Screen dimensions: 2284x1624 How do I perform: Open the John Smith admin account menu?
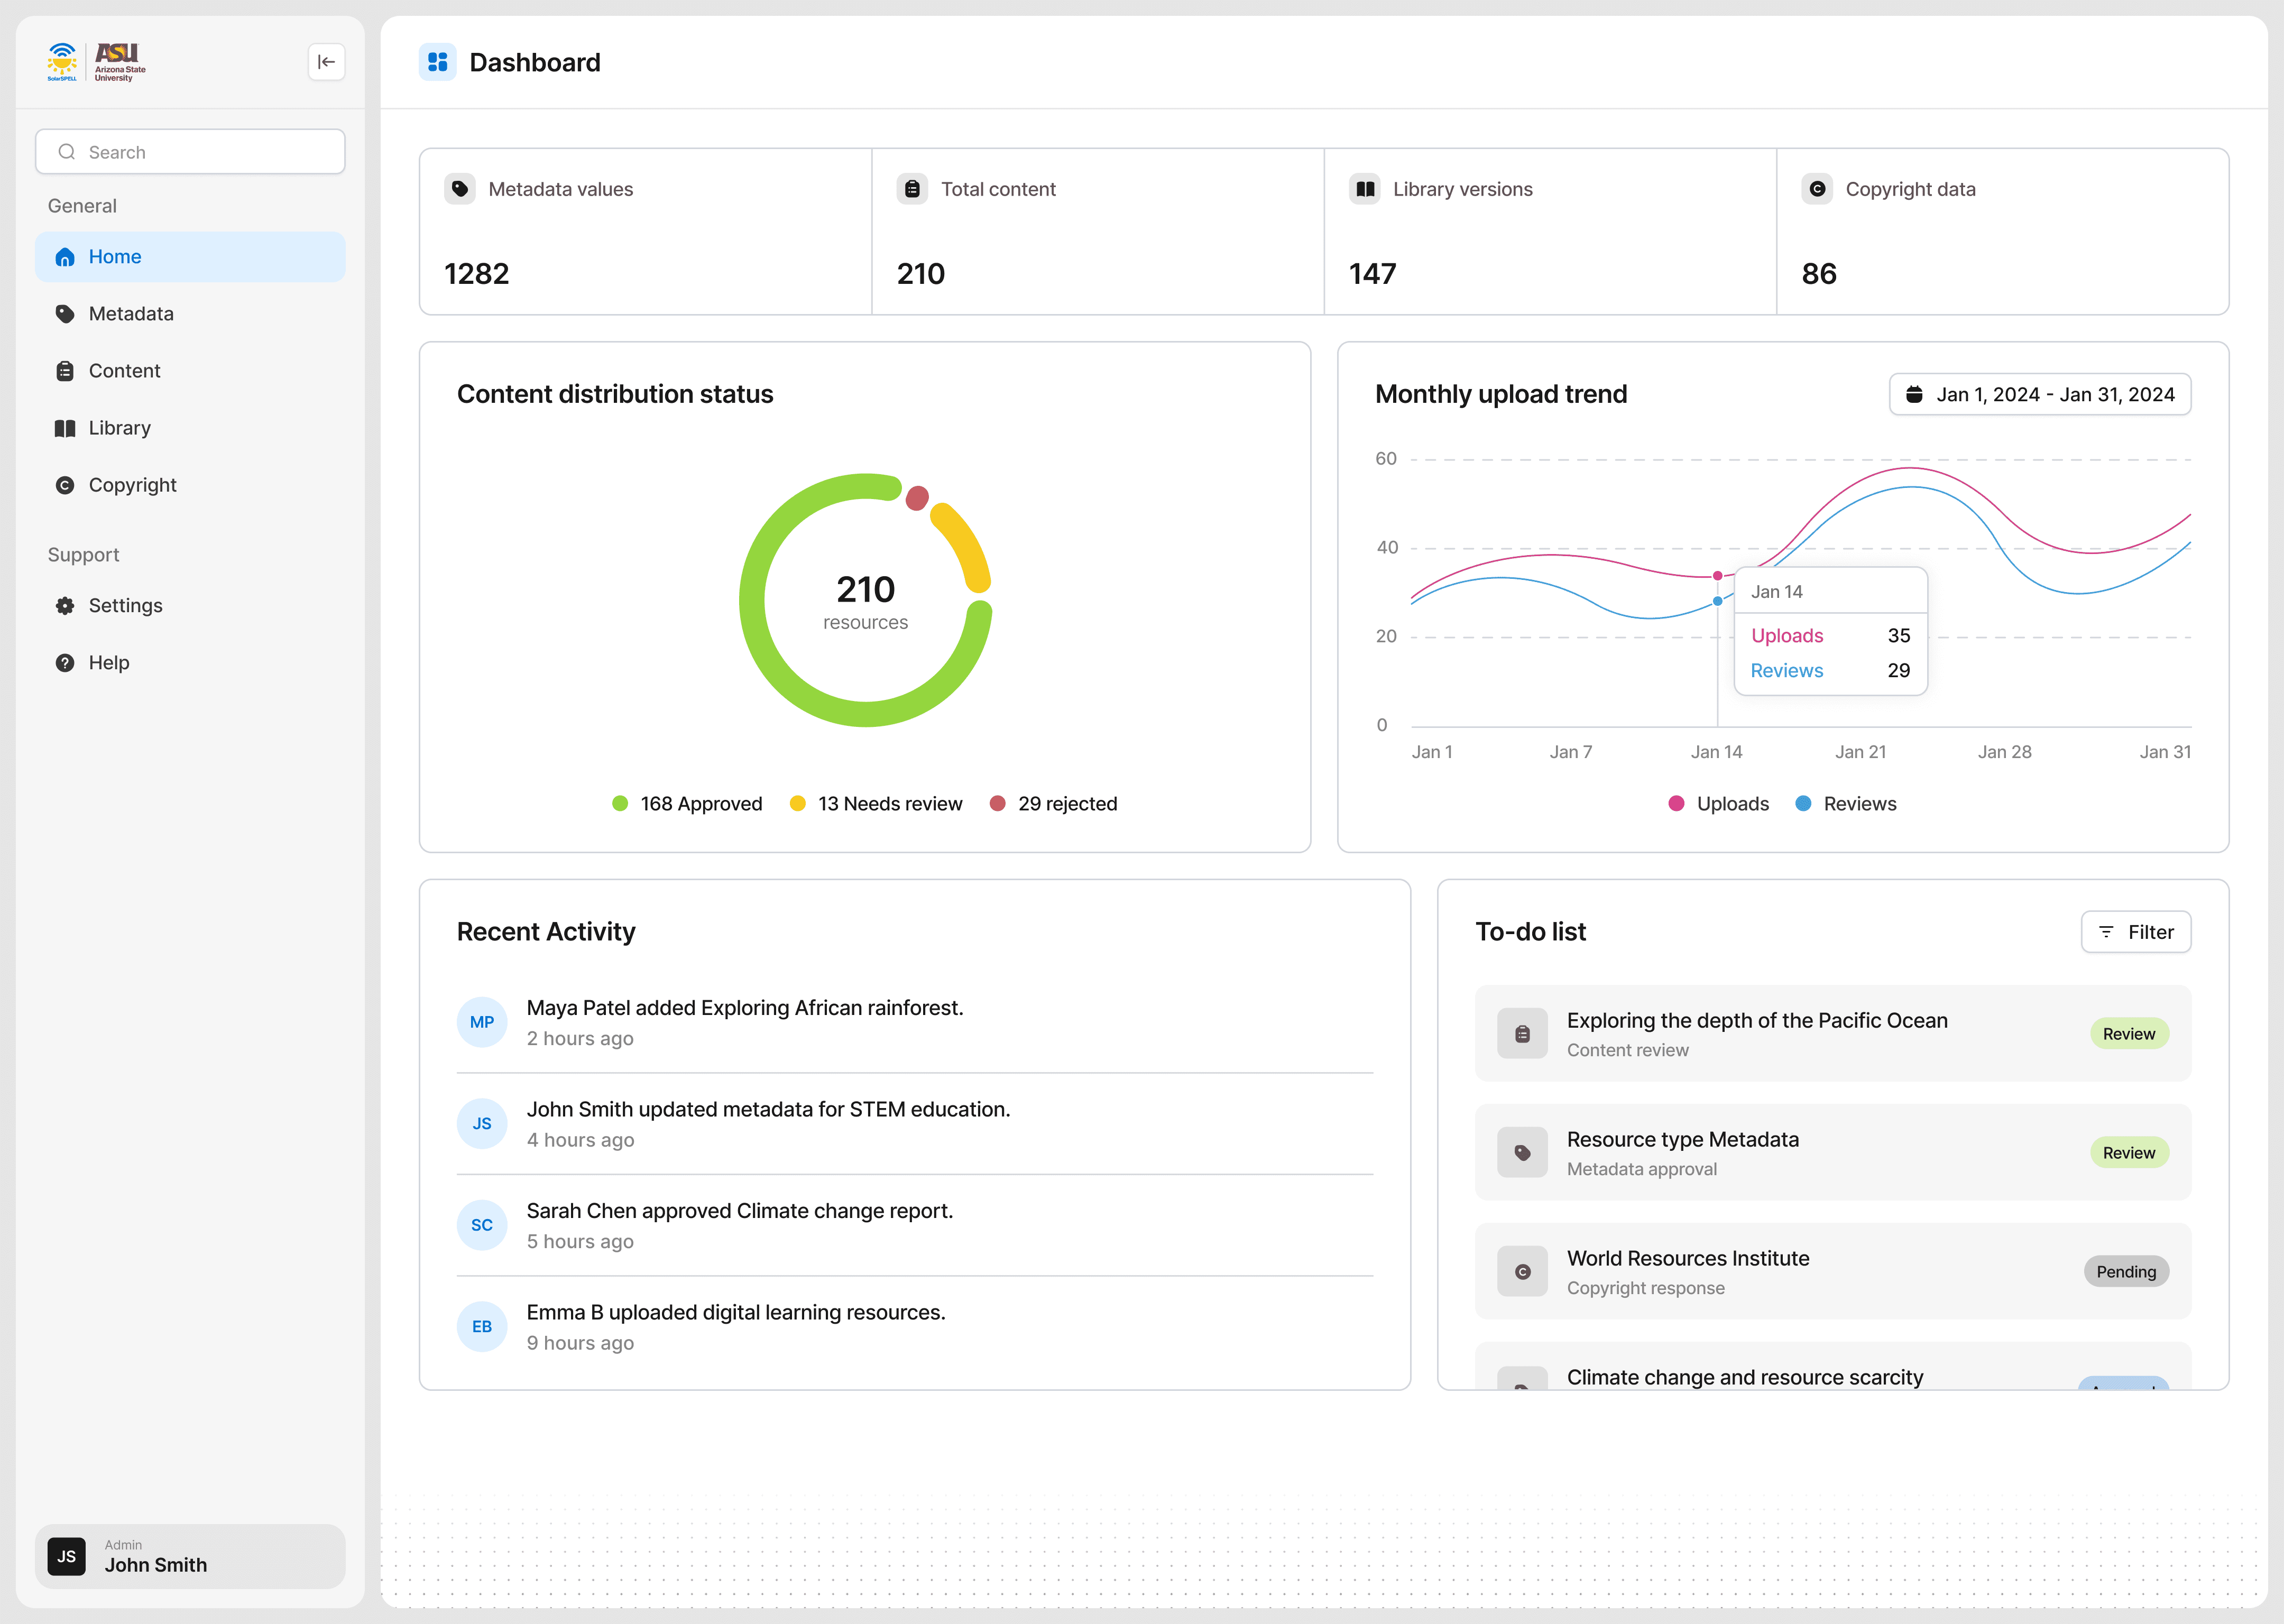(190, 1556)
